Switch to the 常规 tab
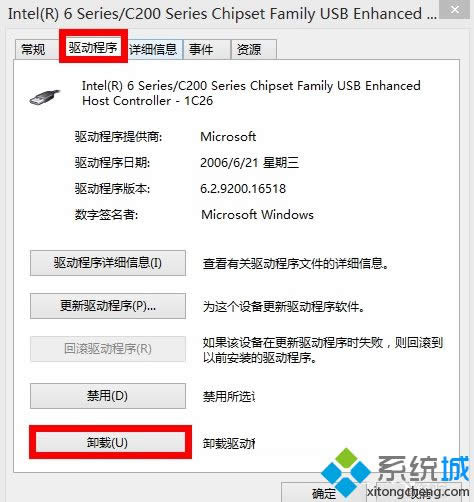The width and height of the screenshot is (474, 502). point(33,50)
